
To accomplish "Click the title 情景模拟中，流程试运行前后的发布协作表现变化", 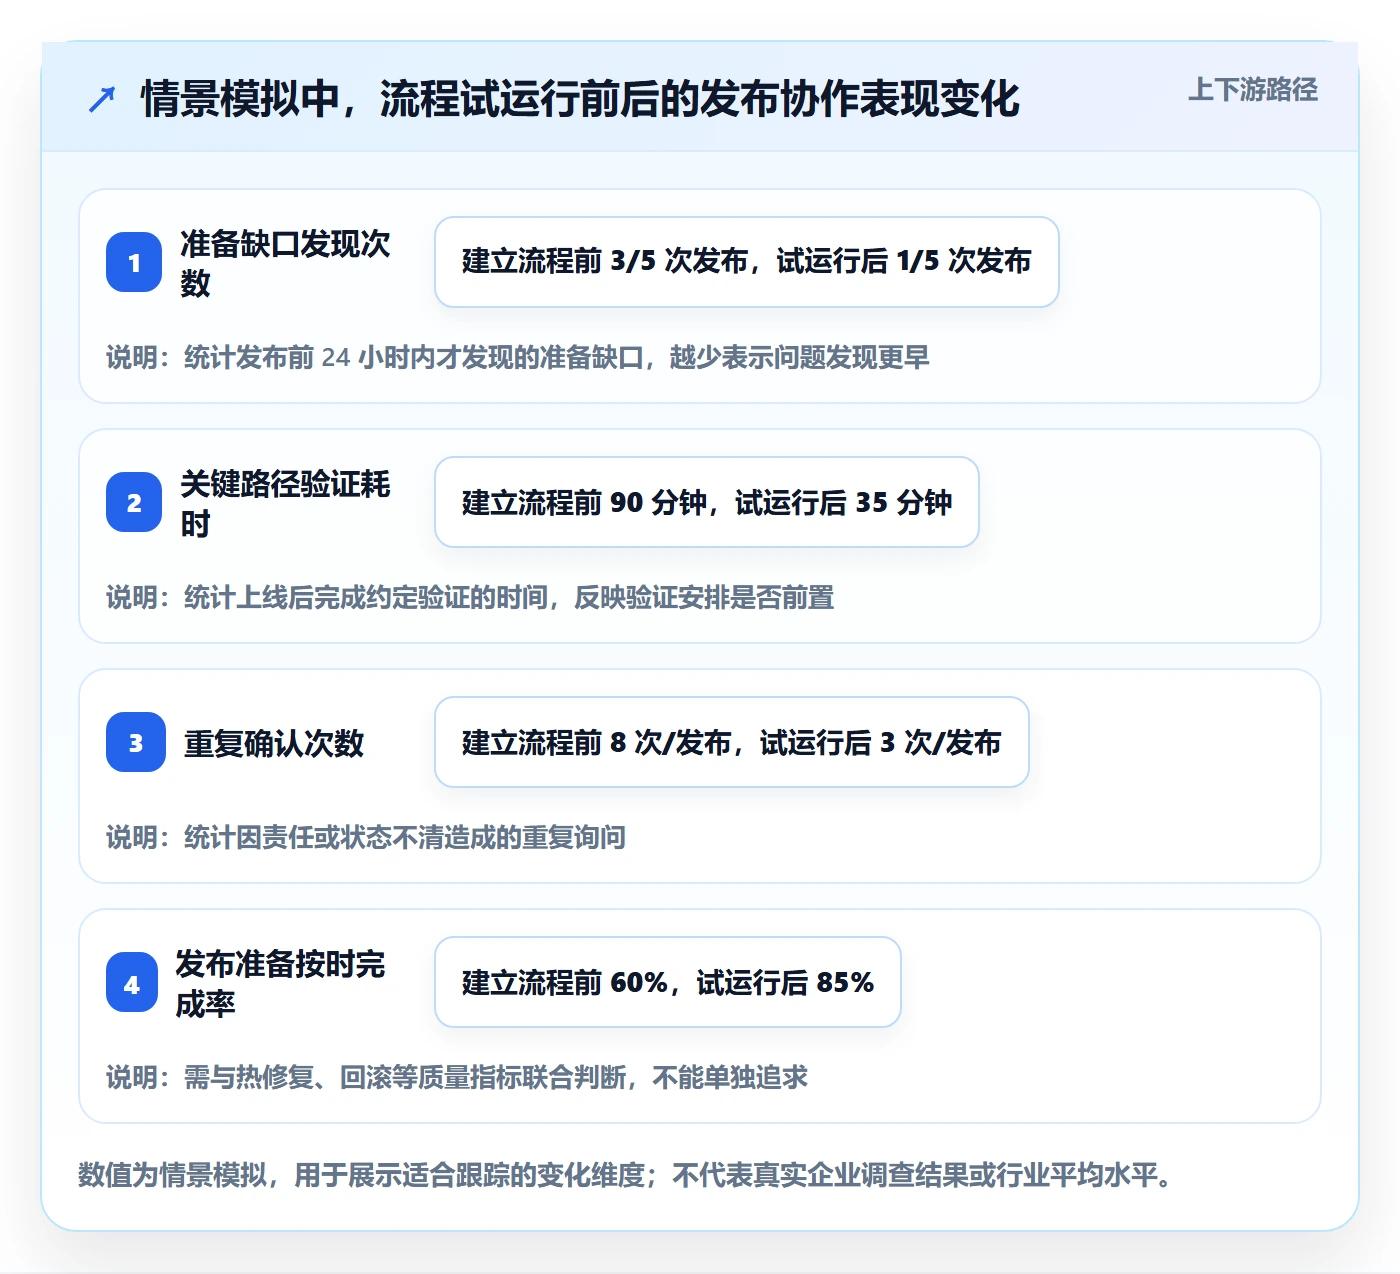I will pyautogui.click(x=580, y=99).
